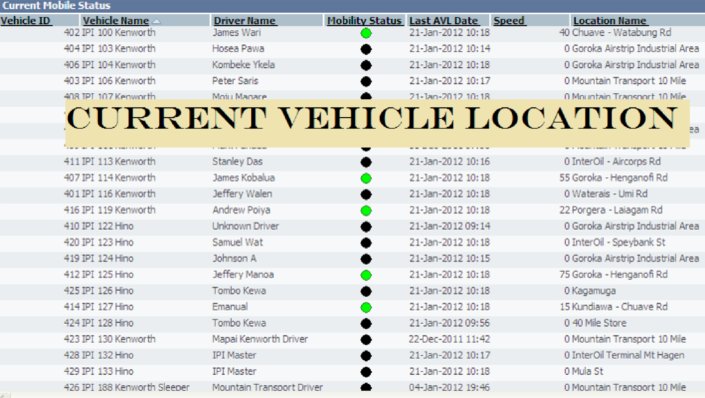Click black status dot for Stanley Das

tap(366, 162)
